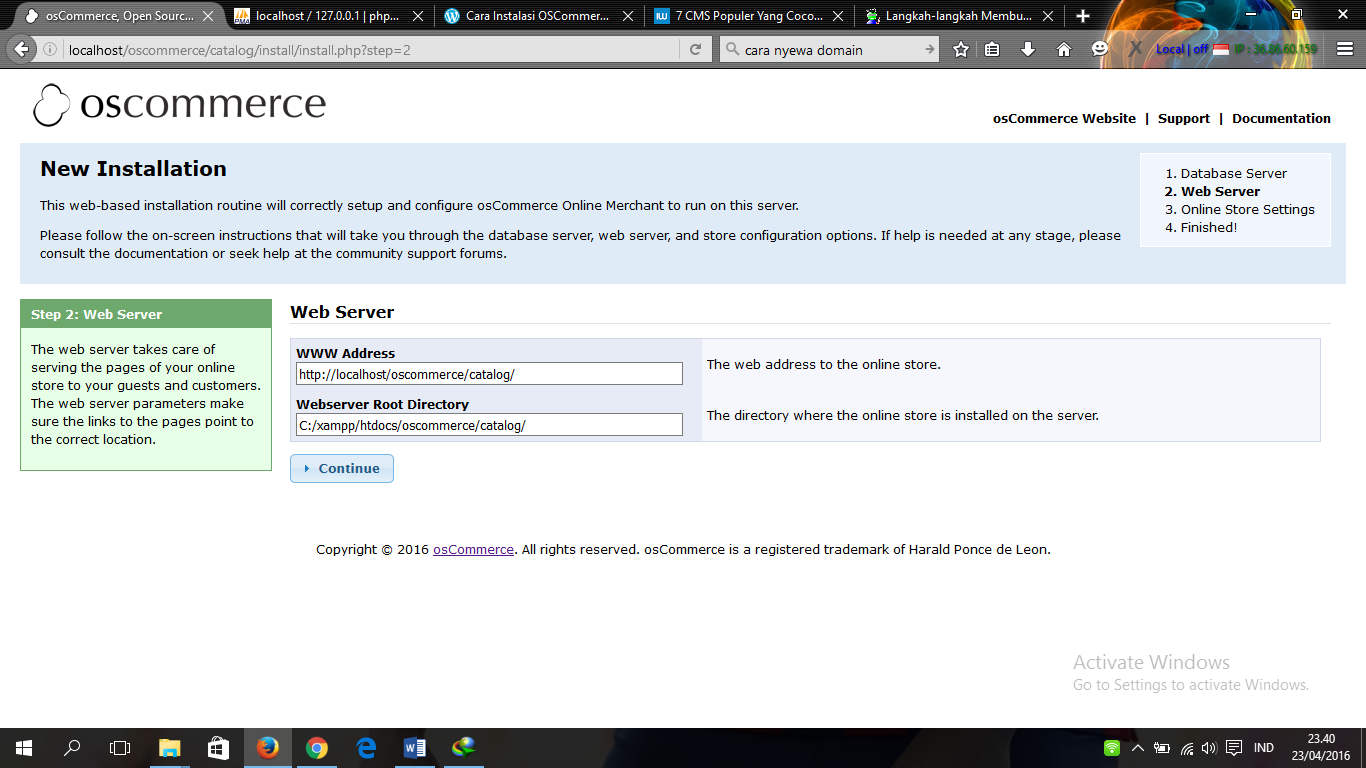The height and width of the screenshot is (768, 1366).
Task: Focus the WWW Address input field
Action: [490, 374]
